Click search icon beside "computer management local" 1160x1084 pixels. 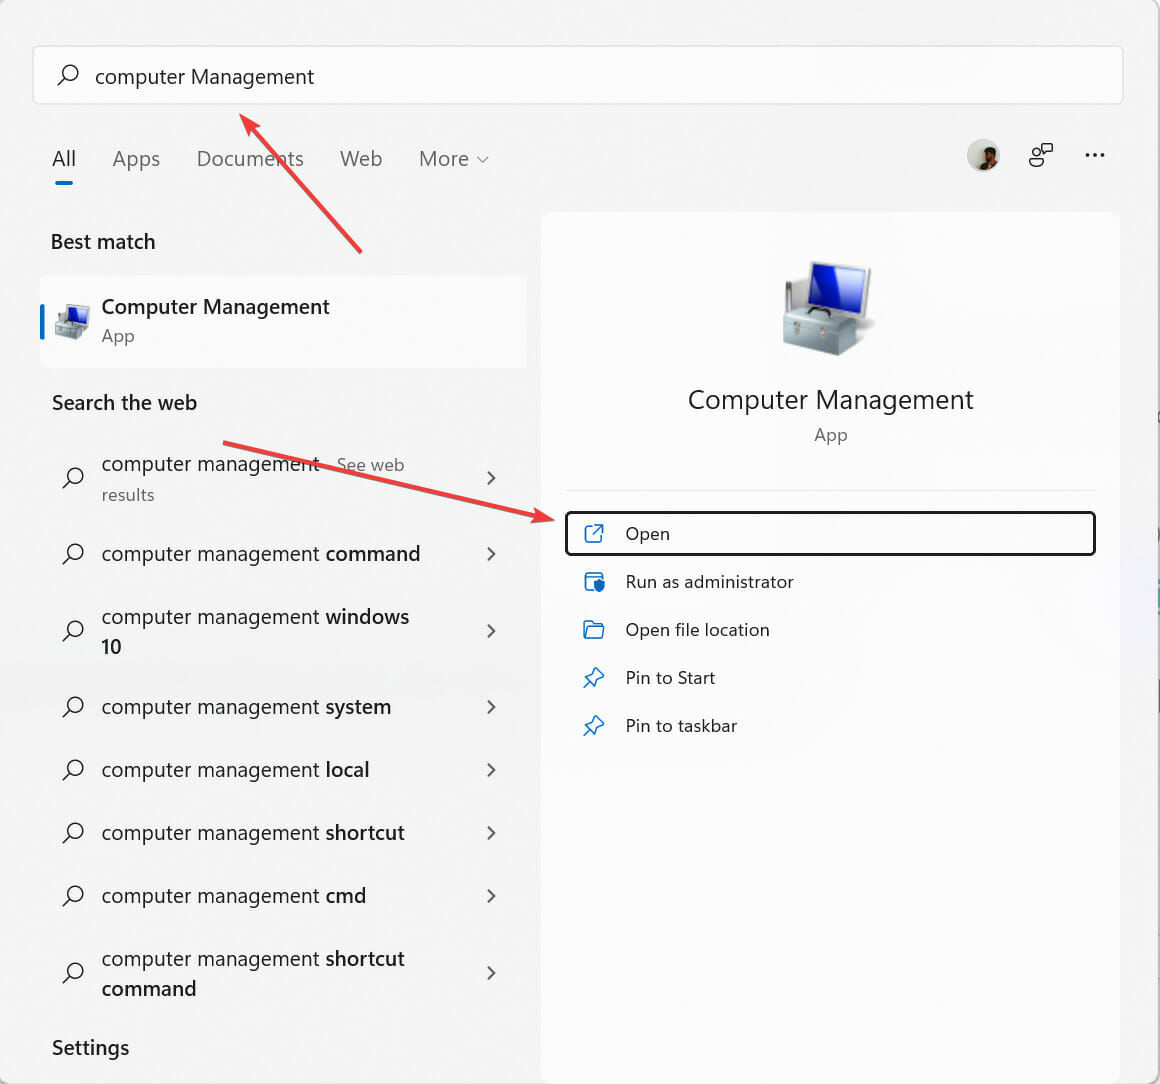coord(72,770)
